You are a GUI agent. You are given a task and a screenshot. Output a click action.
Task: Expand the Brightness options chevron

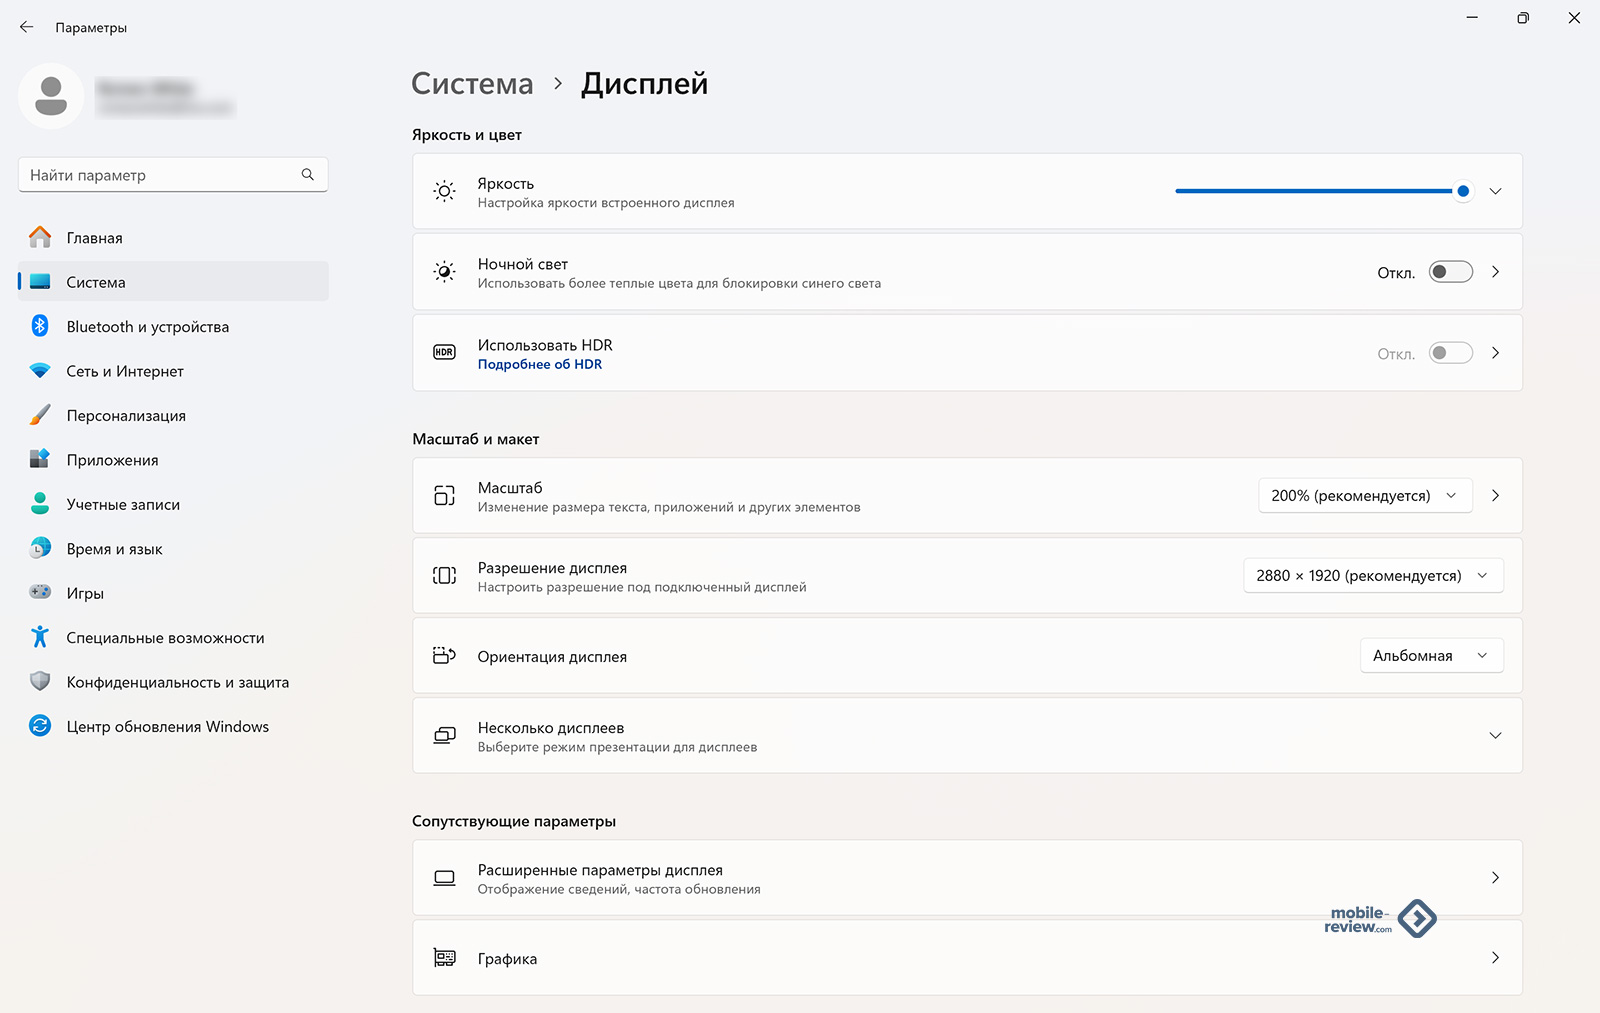tap(1495, 191)
